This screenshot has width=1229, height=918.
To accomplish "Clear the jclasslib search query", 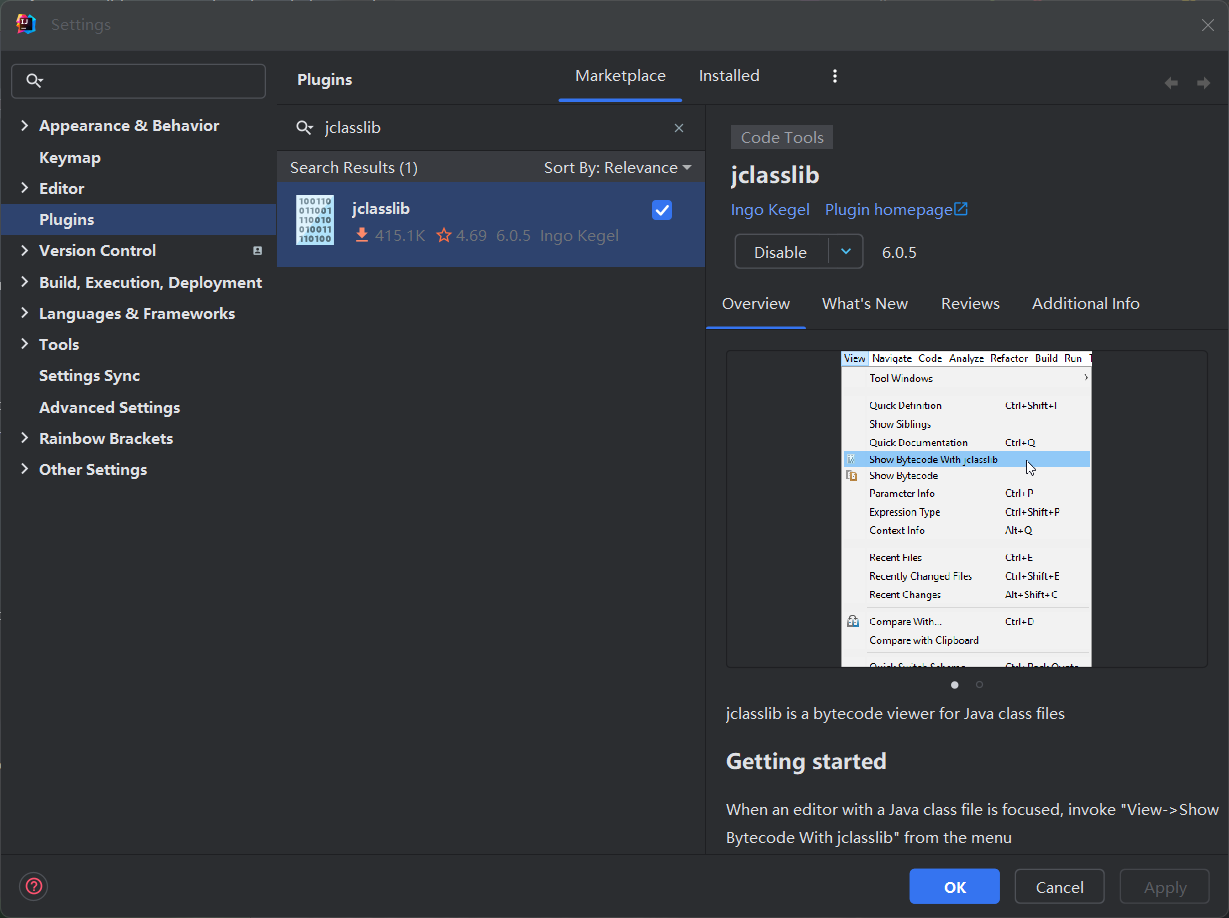I will (x=679, y=128).
